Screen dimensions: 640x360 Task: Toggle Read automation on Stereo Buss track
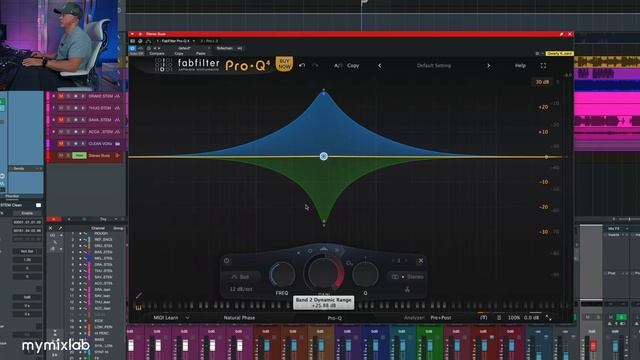pos(79,156)
